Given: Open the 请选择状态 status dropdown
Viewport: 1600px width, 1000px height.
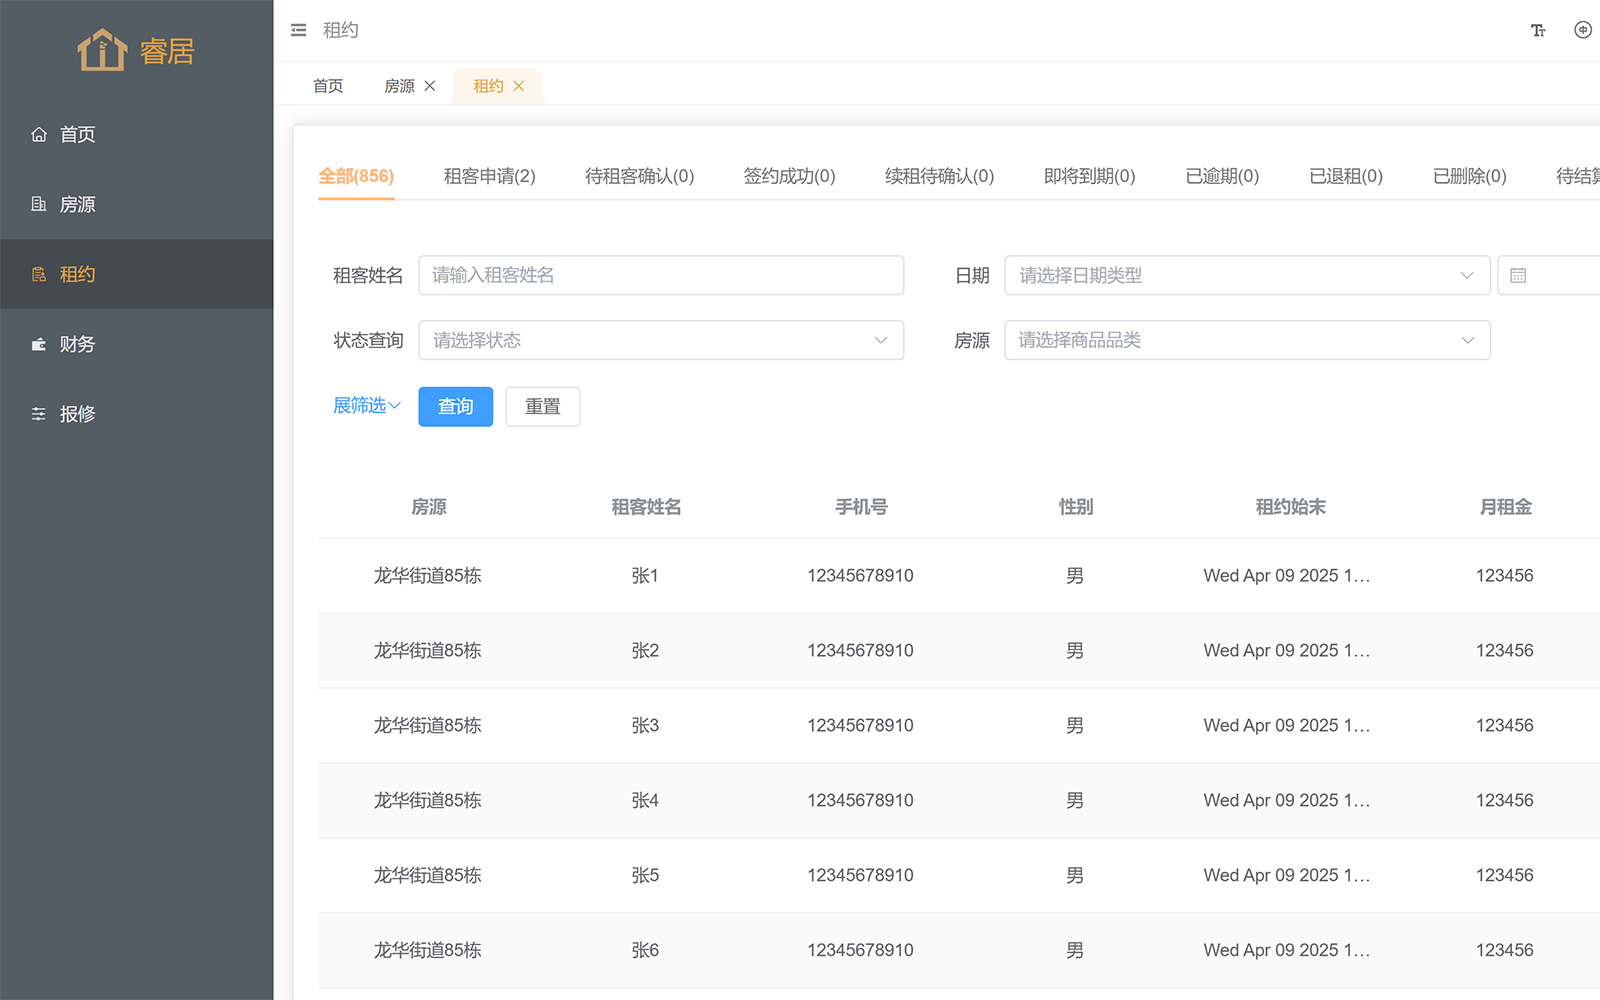Looking at the screenshot, I should point(660,340).
